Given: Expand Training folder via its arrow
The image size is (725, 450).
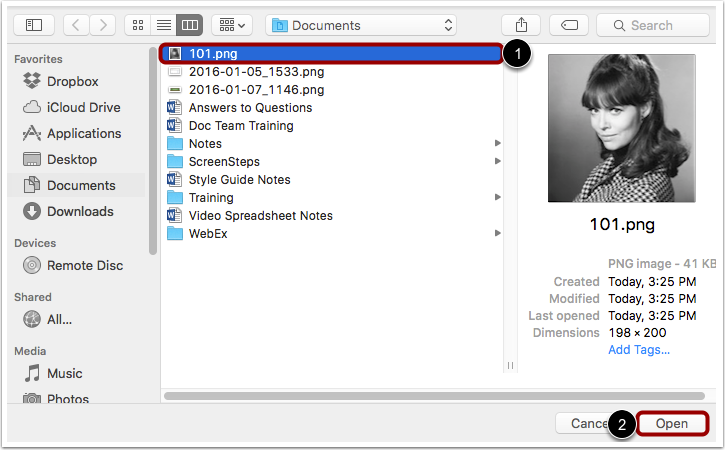Looking at the screenshot, I should 498,197.
